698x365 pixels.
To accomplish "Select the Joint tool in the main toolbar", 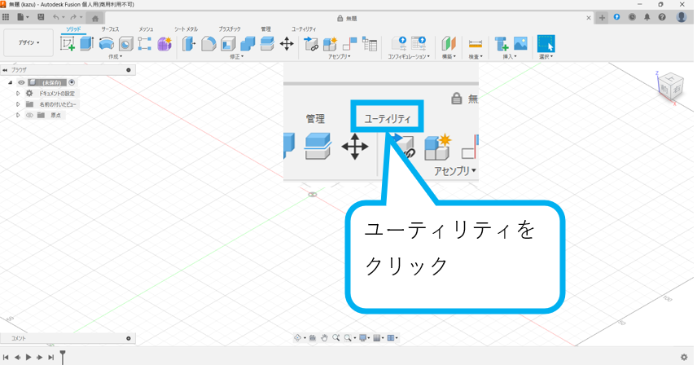I will pyautogui.click(x=350, y=44).
